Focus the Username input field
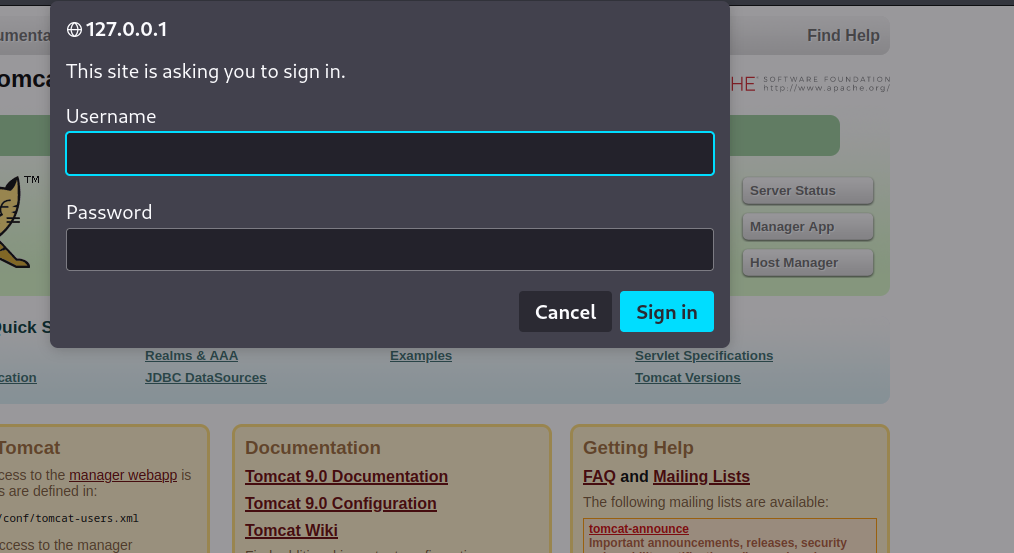Viewport: 1014px width, 553px height. [390, 154]
